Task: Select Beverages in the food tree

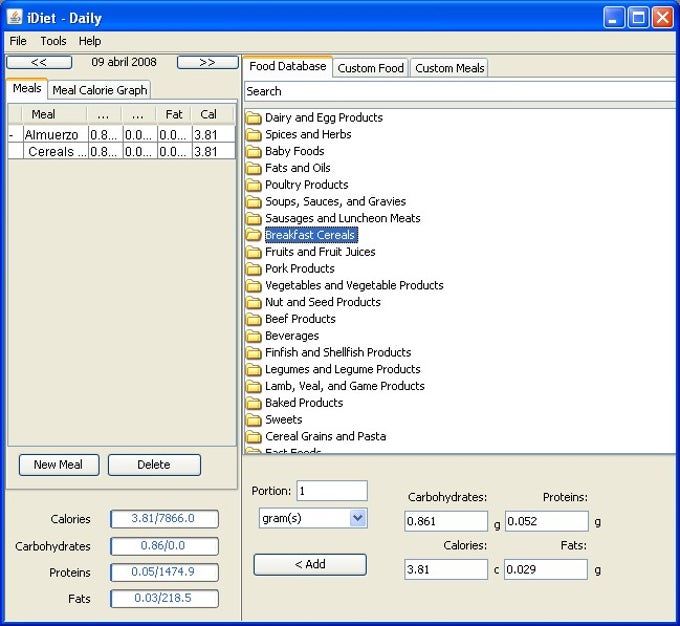Action: (292, 336)
